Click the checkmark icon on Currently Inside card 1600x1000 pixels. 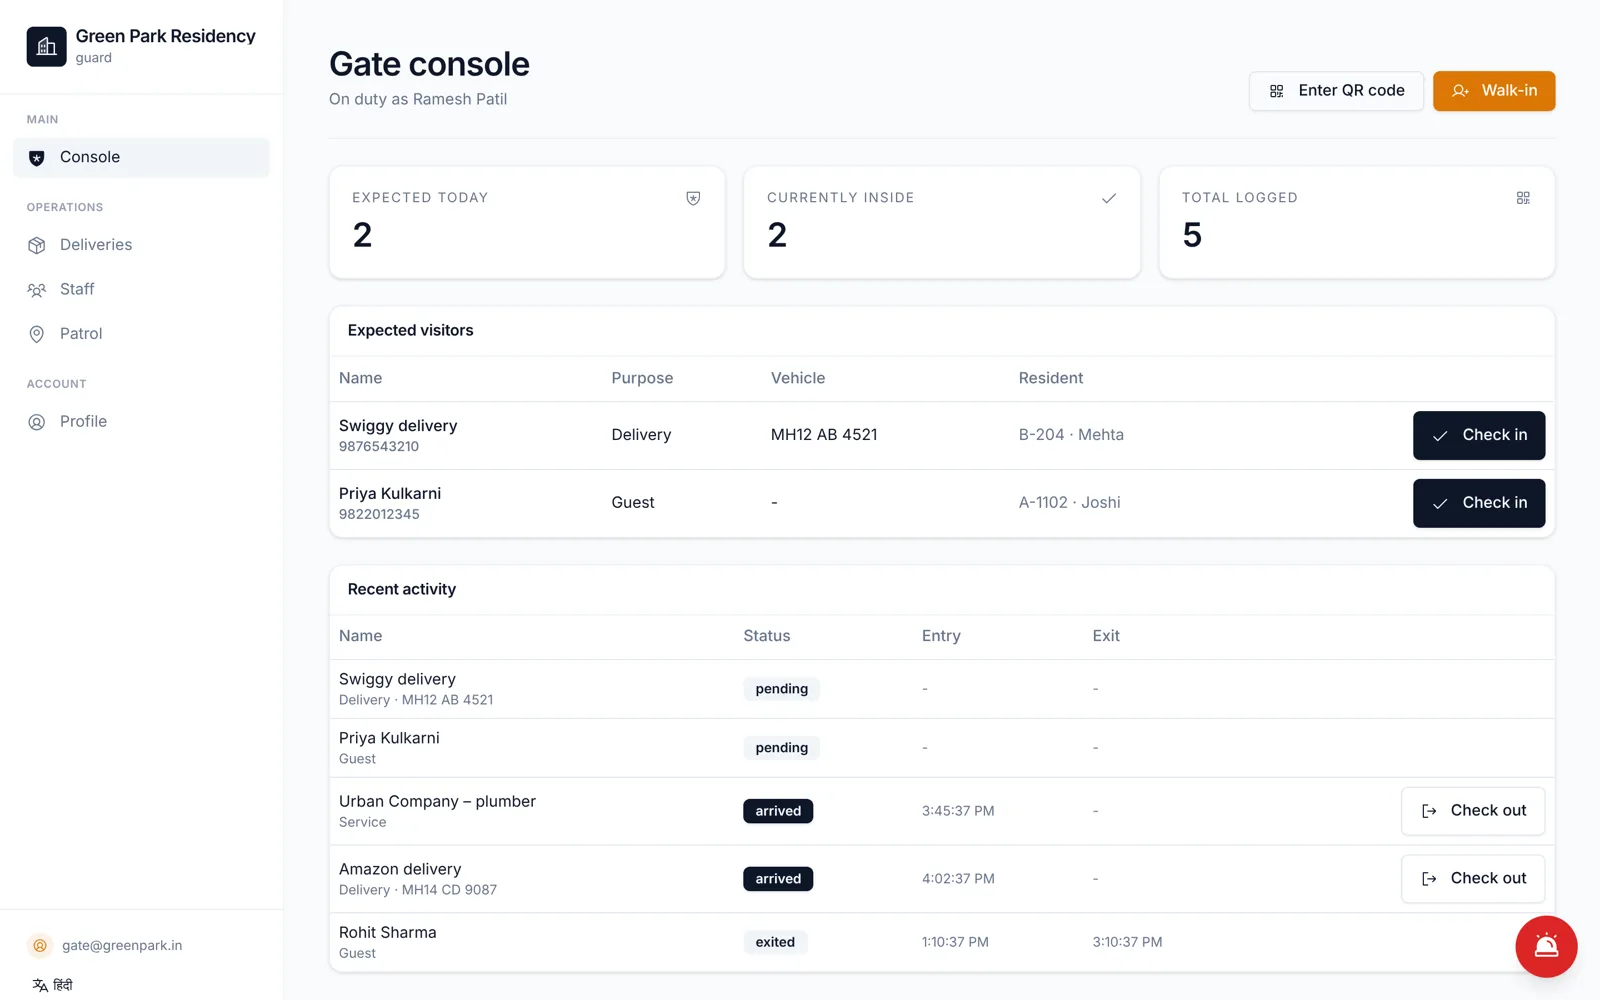coord(1108,198)
